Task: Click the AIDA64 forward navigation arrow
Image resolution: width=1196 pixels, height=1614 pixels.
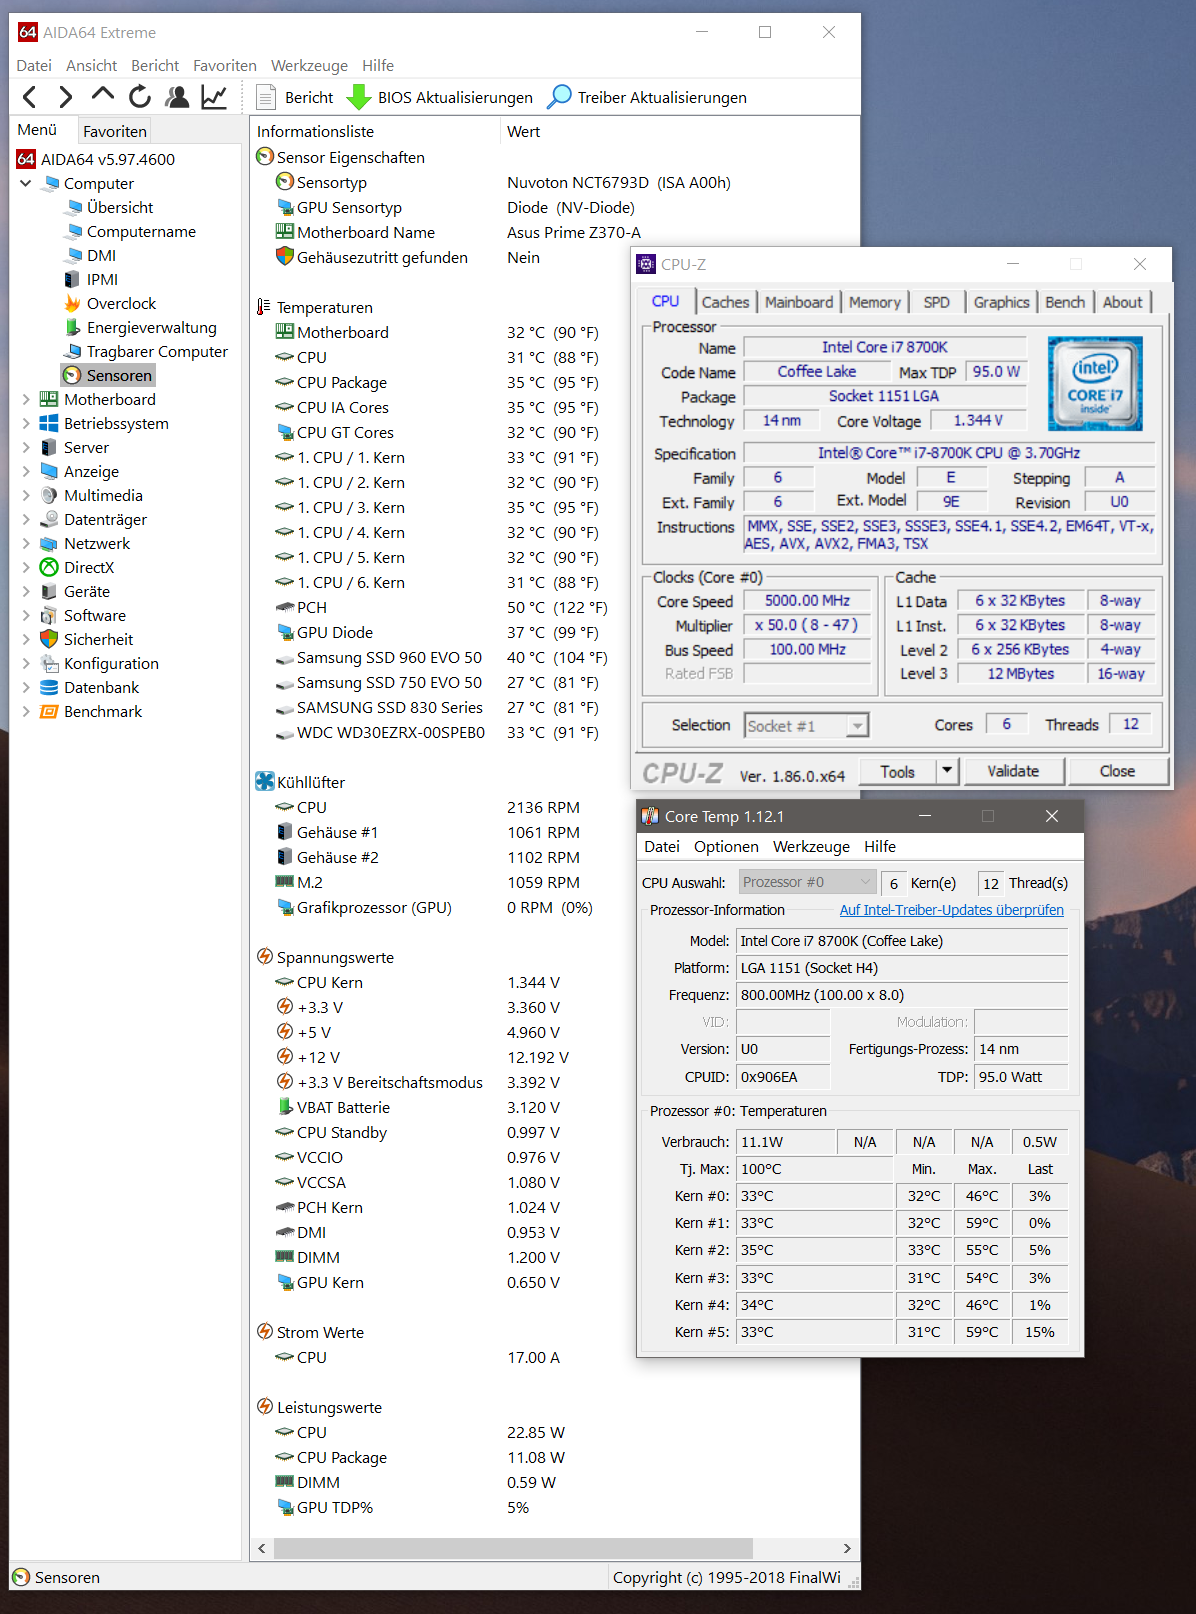Action: click(66, 97)
